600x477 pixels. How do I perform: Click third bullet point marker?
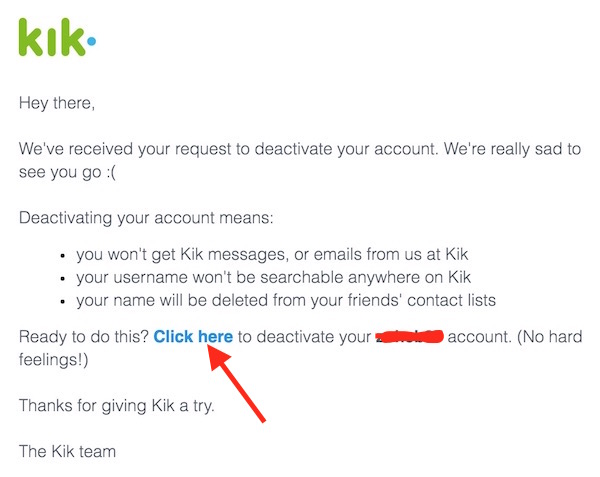[63, 302]
